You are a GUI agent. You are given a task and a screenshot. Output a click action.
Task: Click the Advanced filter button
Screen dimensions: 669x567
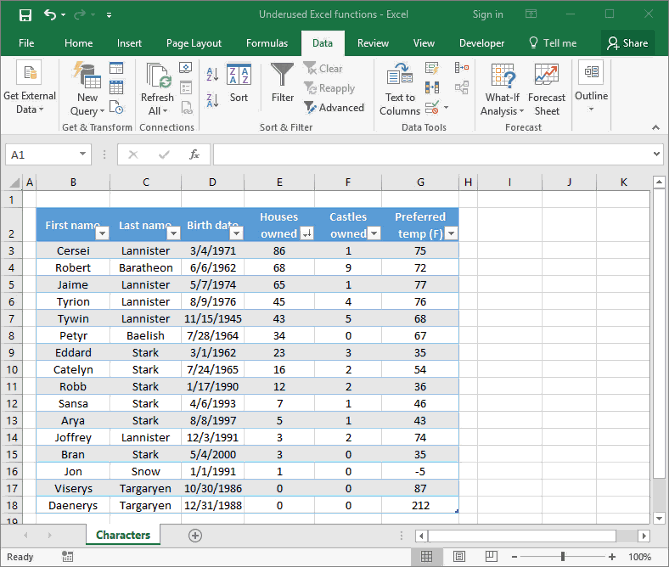click(x=333, y=107)
